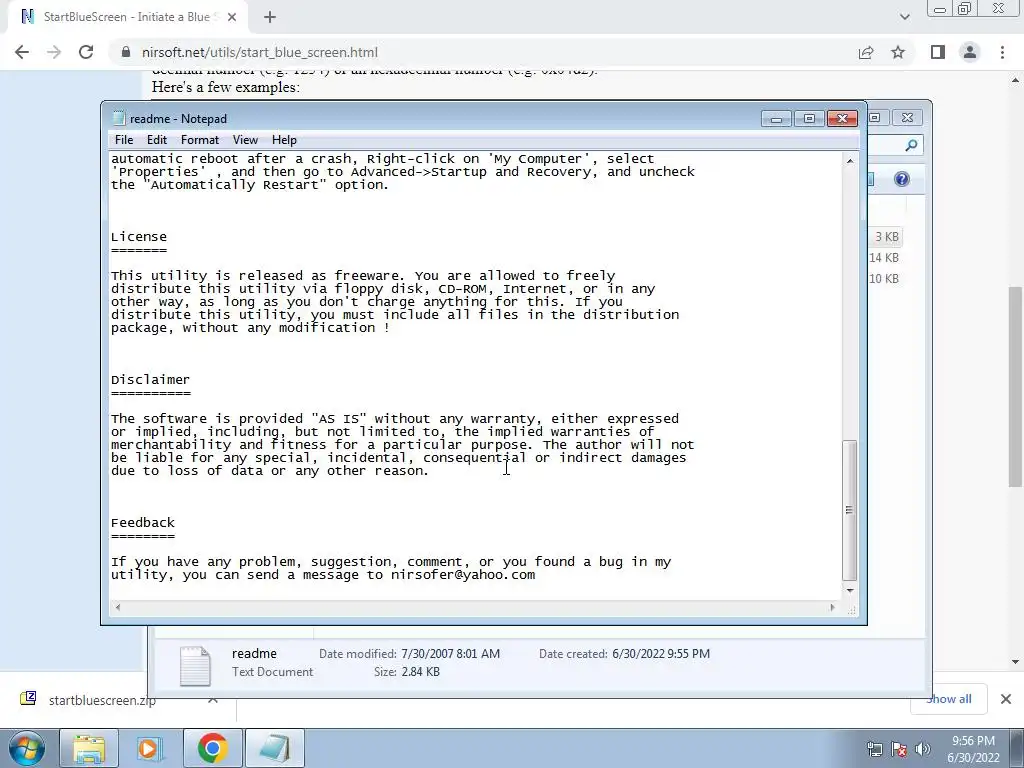Maximize the readme Notepad window
Image resolution: width=1024 pixels, height=768 pixels.
809,118
